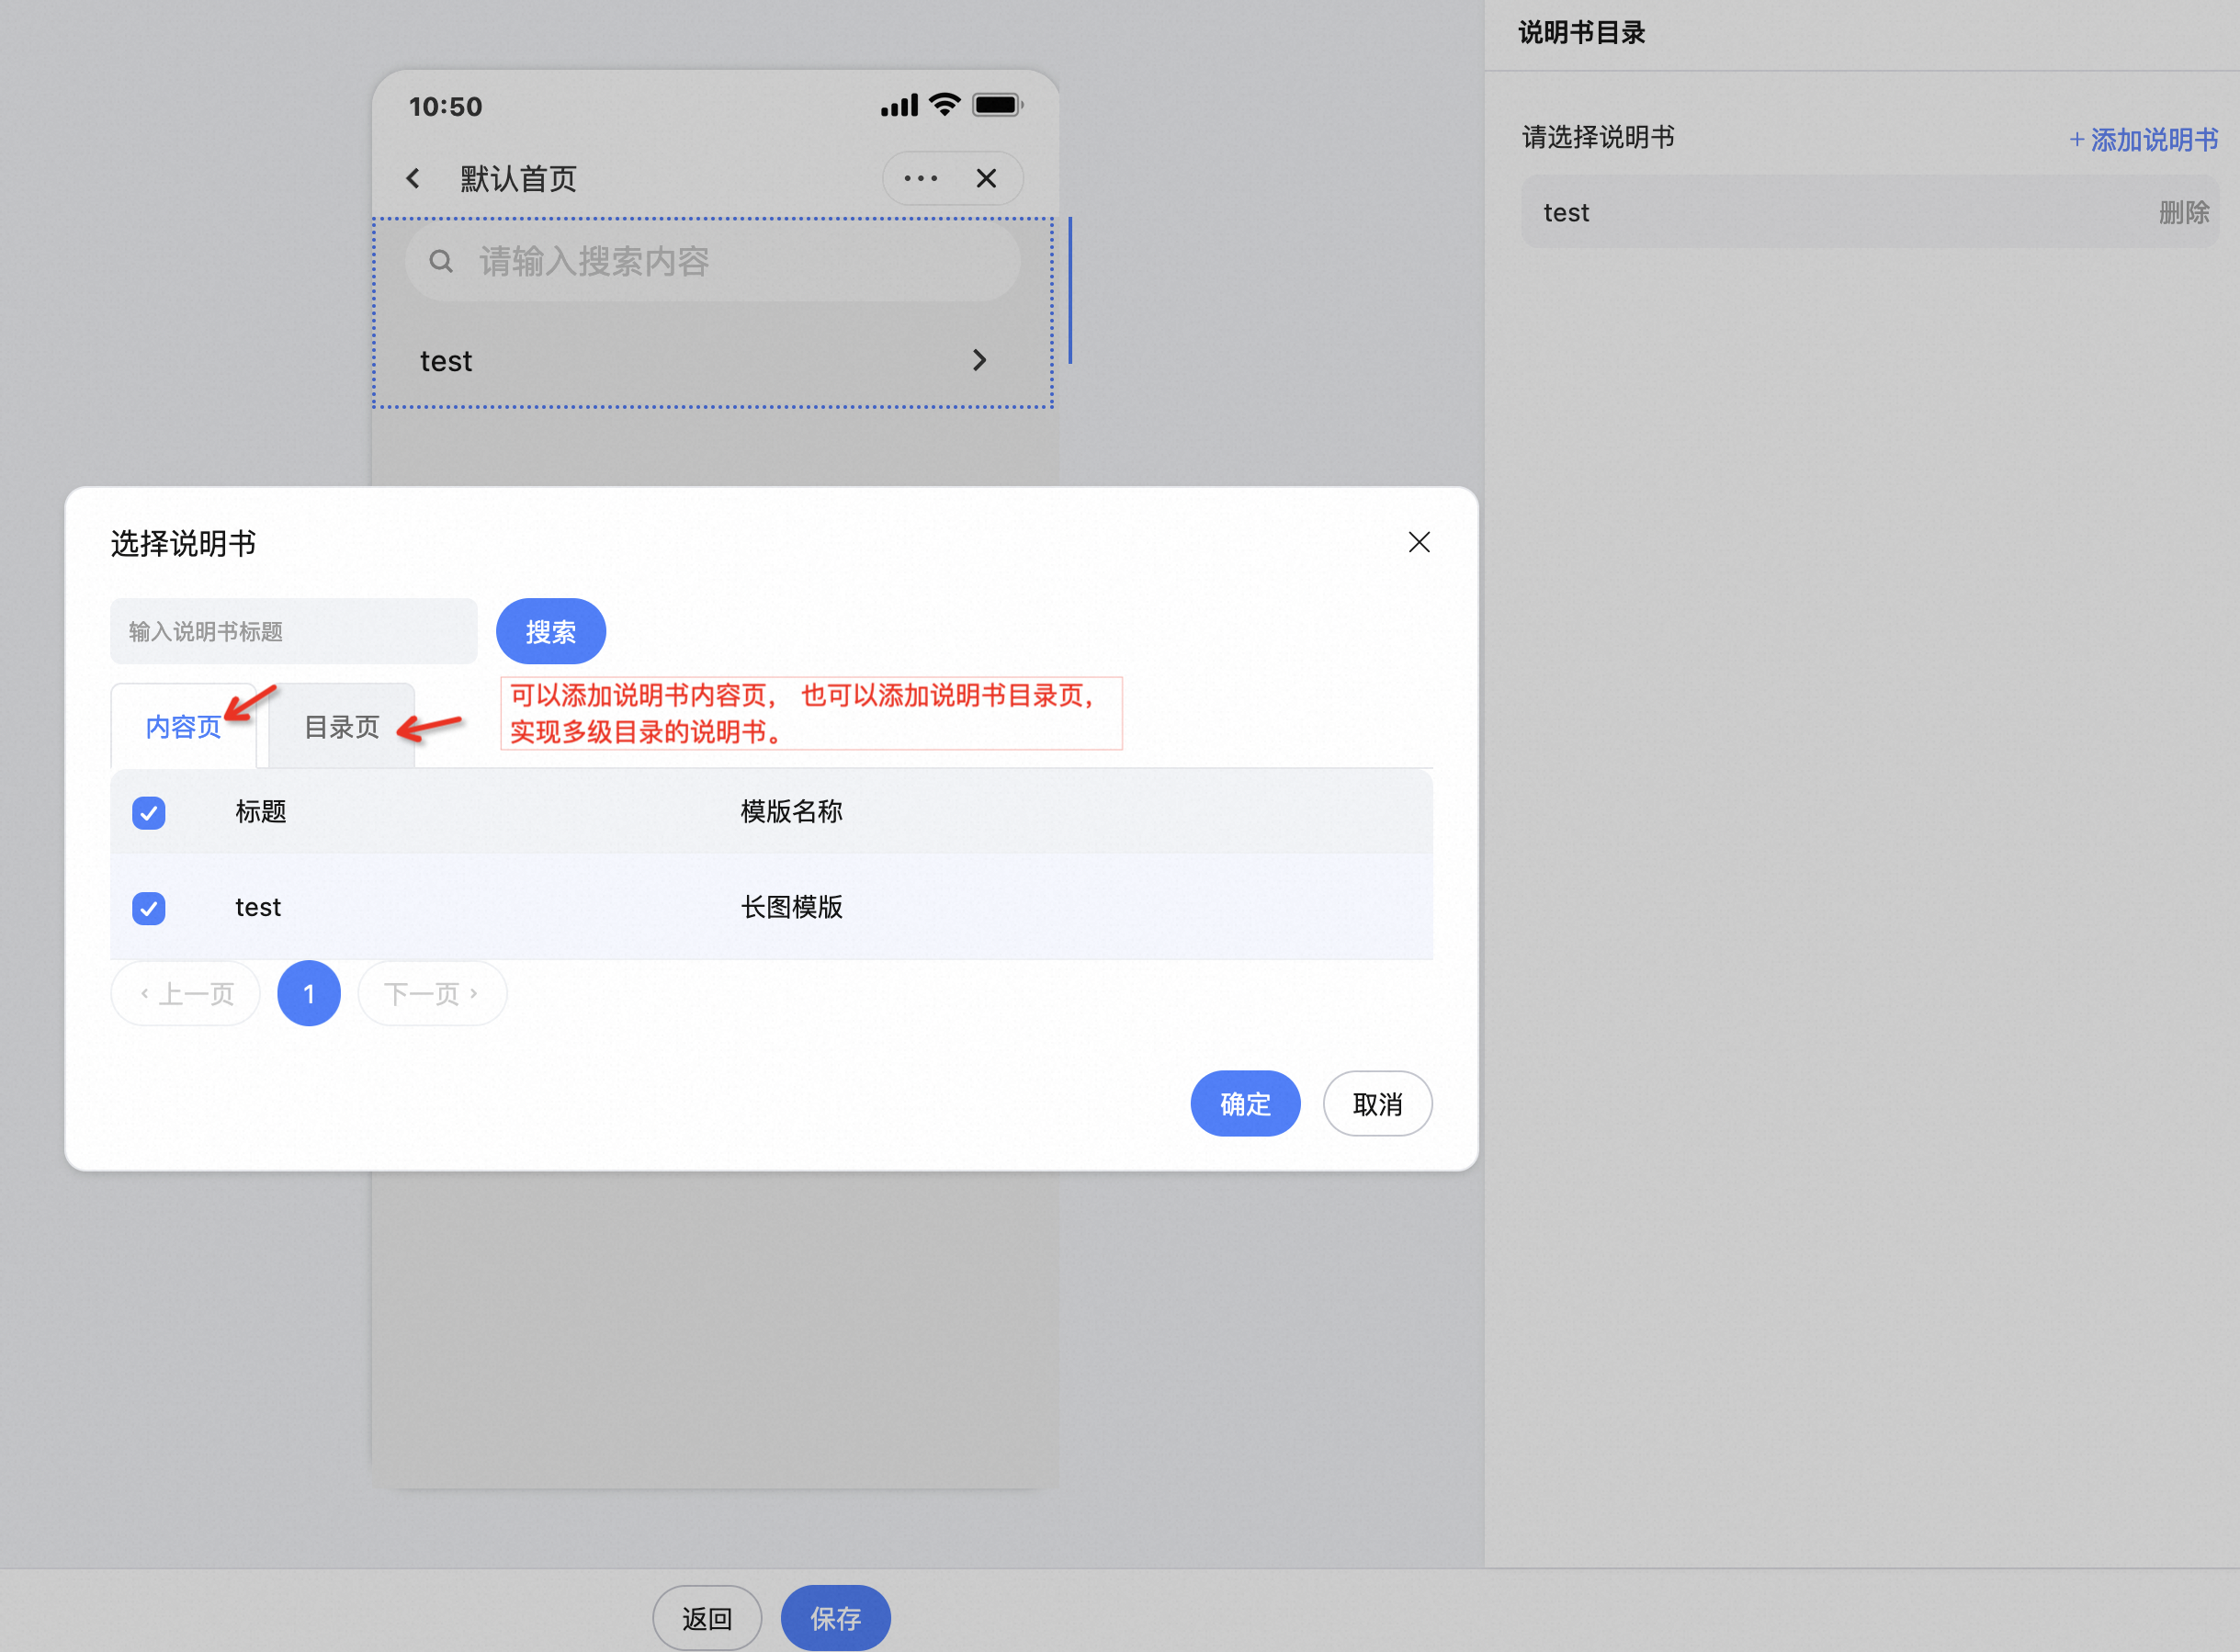Confirm selection with 确定 button

[x=1245, y=1104]
